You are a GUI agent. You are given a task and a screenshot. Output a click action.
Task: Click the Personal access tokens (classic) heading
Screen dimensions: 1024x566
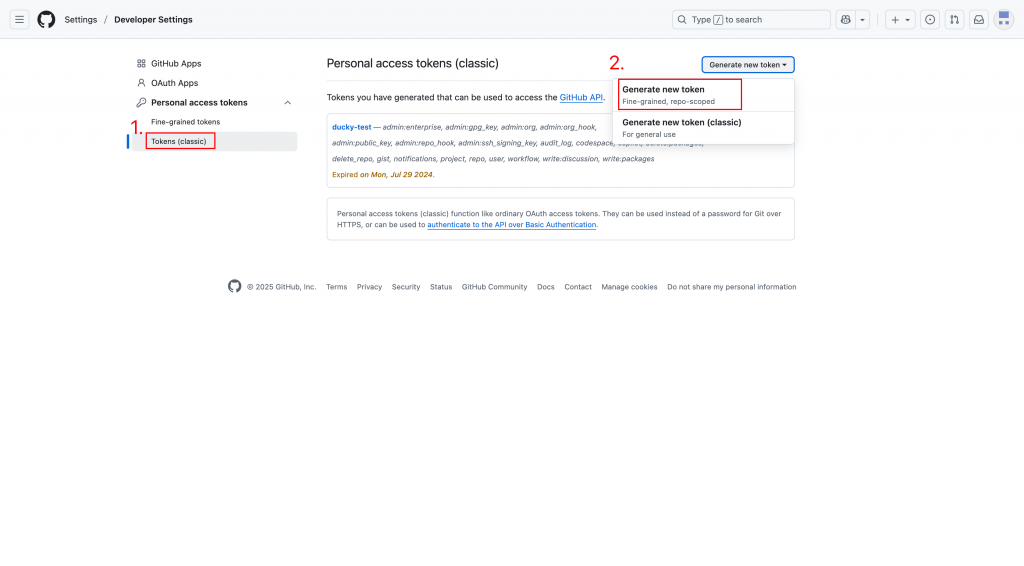tap(413, 63)
